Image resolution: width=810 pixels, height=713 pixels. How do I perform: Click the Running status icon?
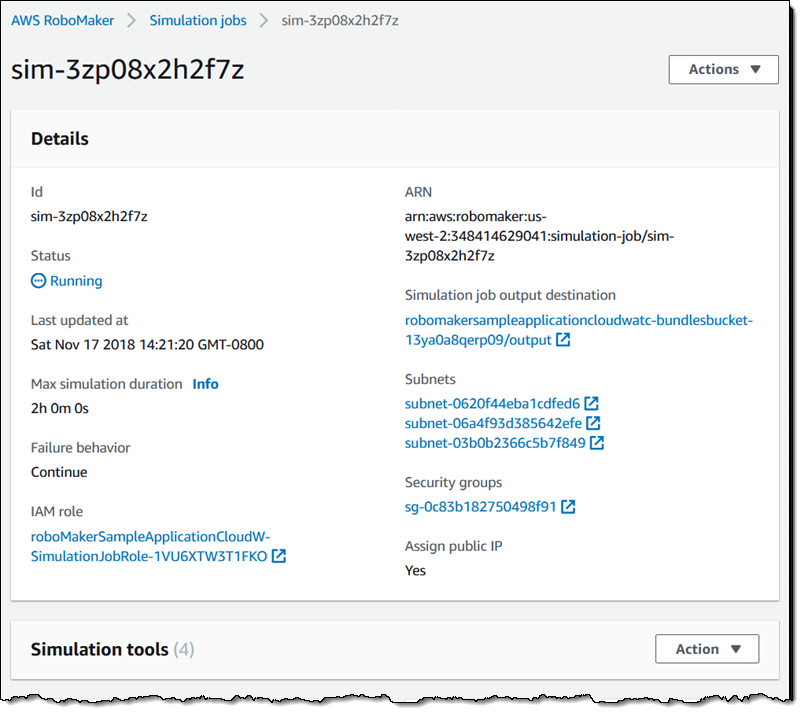(39, 282)
